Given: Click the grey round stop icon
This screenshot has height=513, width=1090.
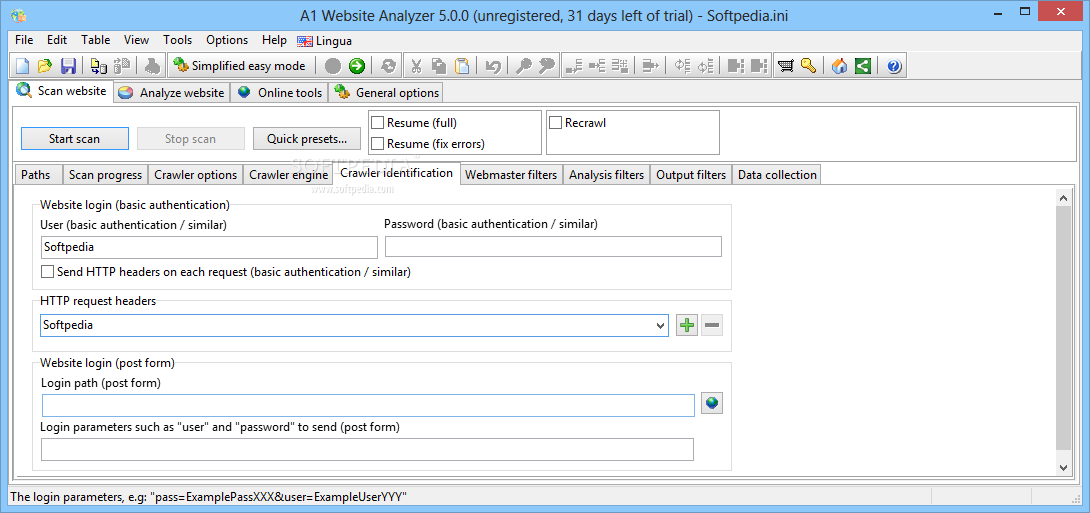Looking at the screenshot, I should (x=333, y=66).
